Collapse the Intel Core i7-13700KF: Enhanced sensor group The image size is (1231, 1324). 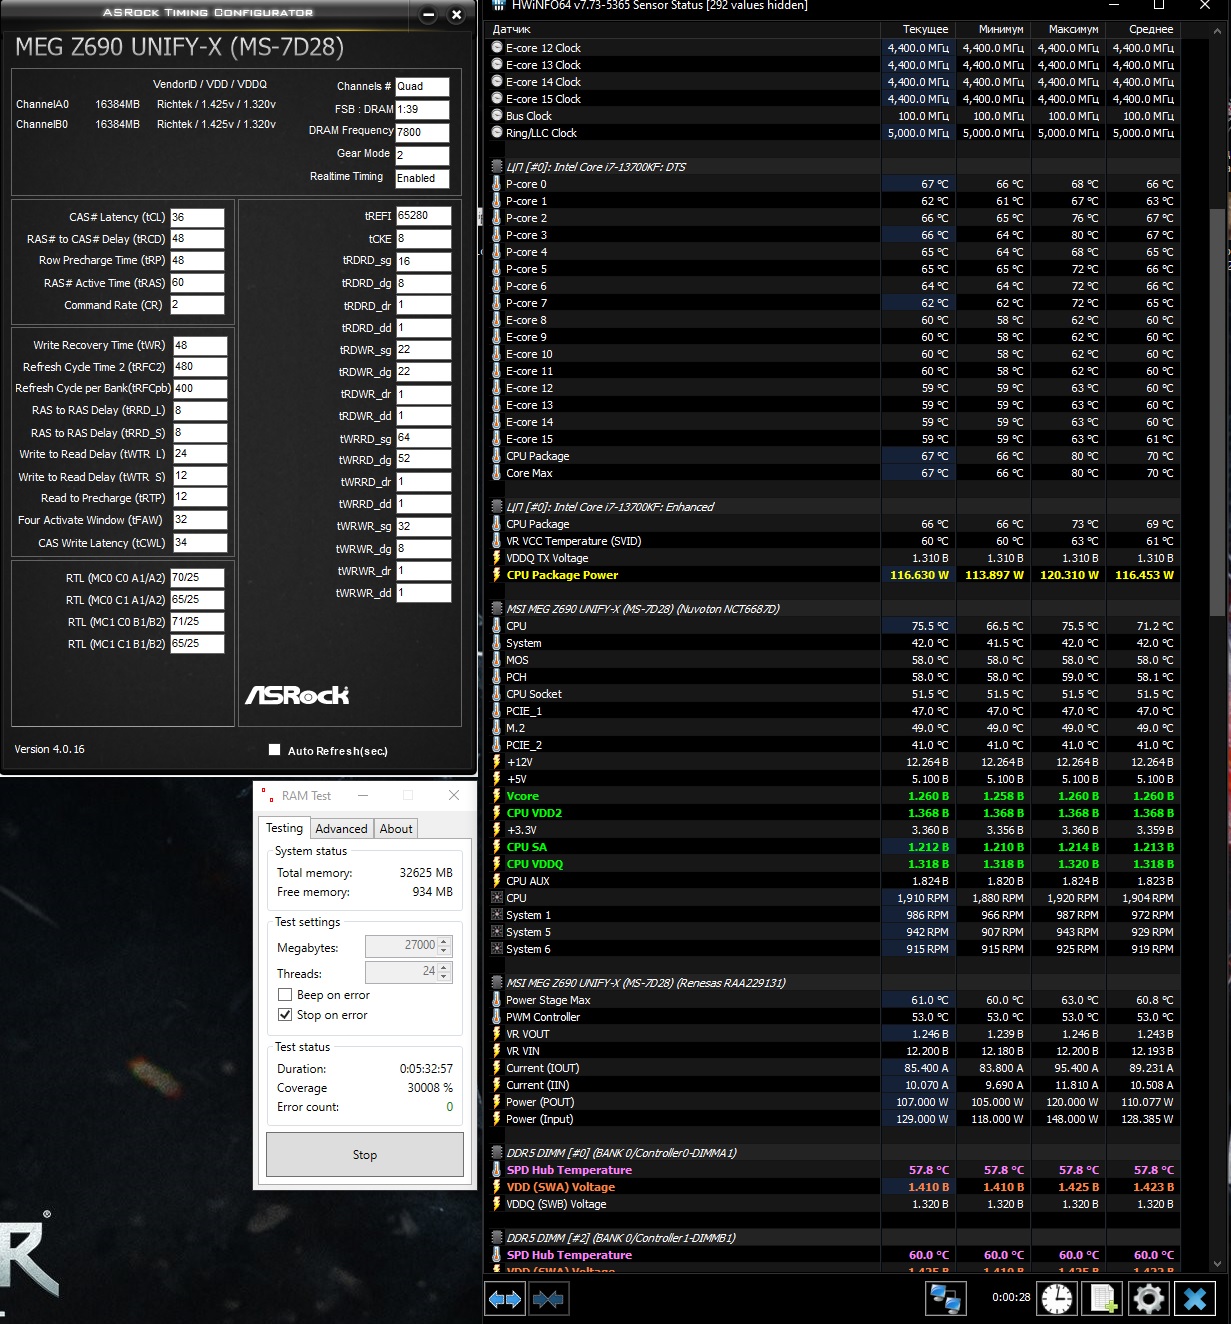[x=497, y=507]
